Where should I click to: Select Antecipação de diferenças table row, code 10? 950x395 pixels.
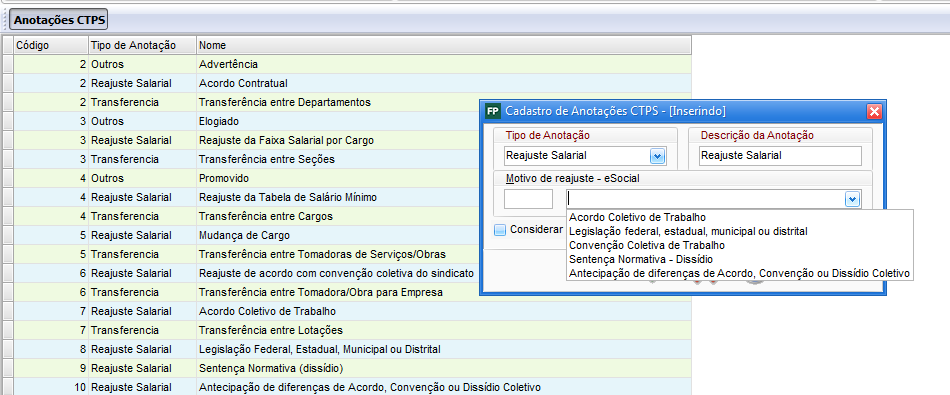[346, 387]
